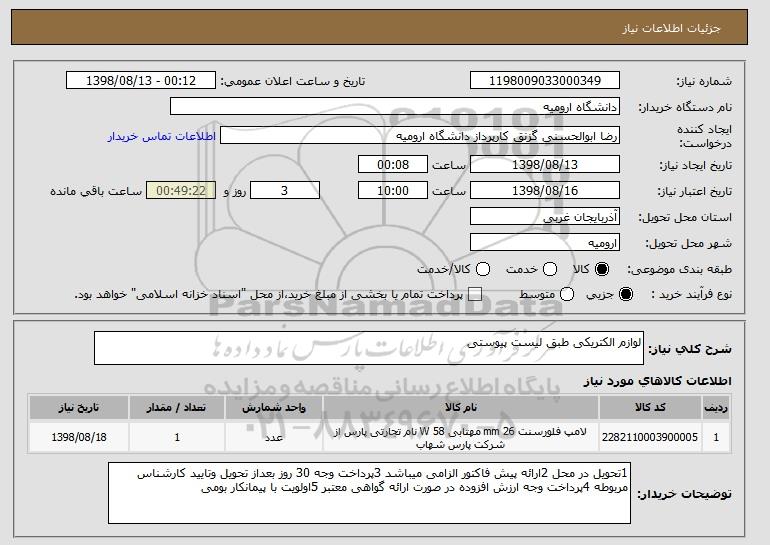Click the validity time field 10:00
This screenshot has height=545, width=770.
[x=393, y=191]
